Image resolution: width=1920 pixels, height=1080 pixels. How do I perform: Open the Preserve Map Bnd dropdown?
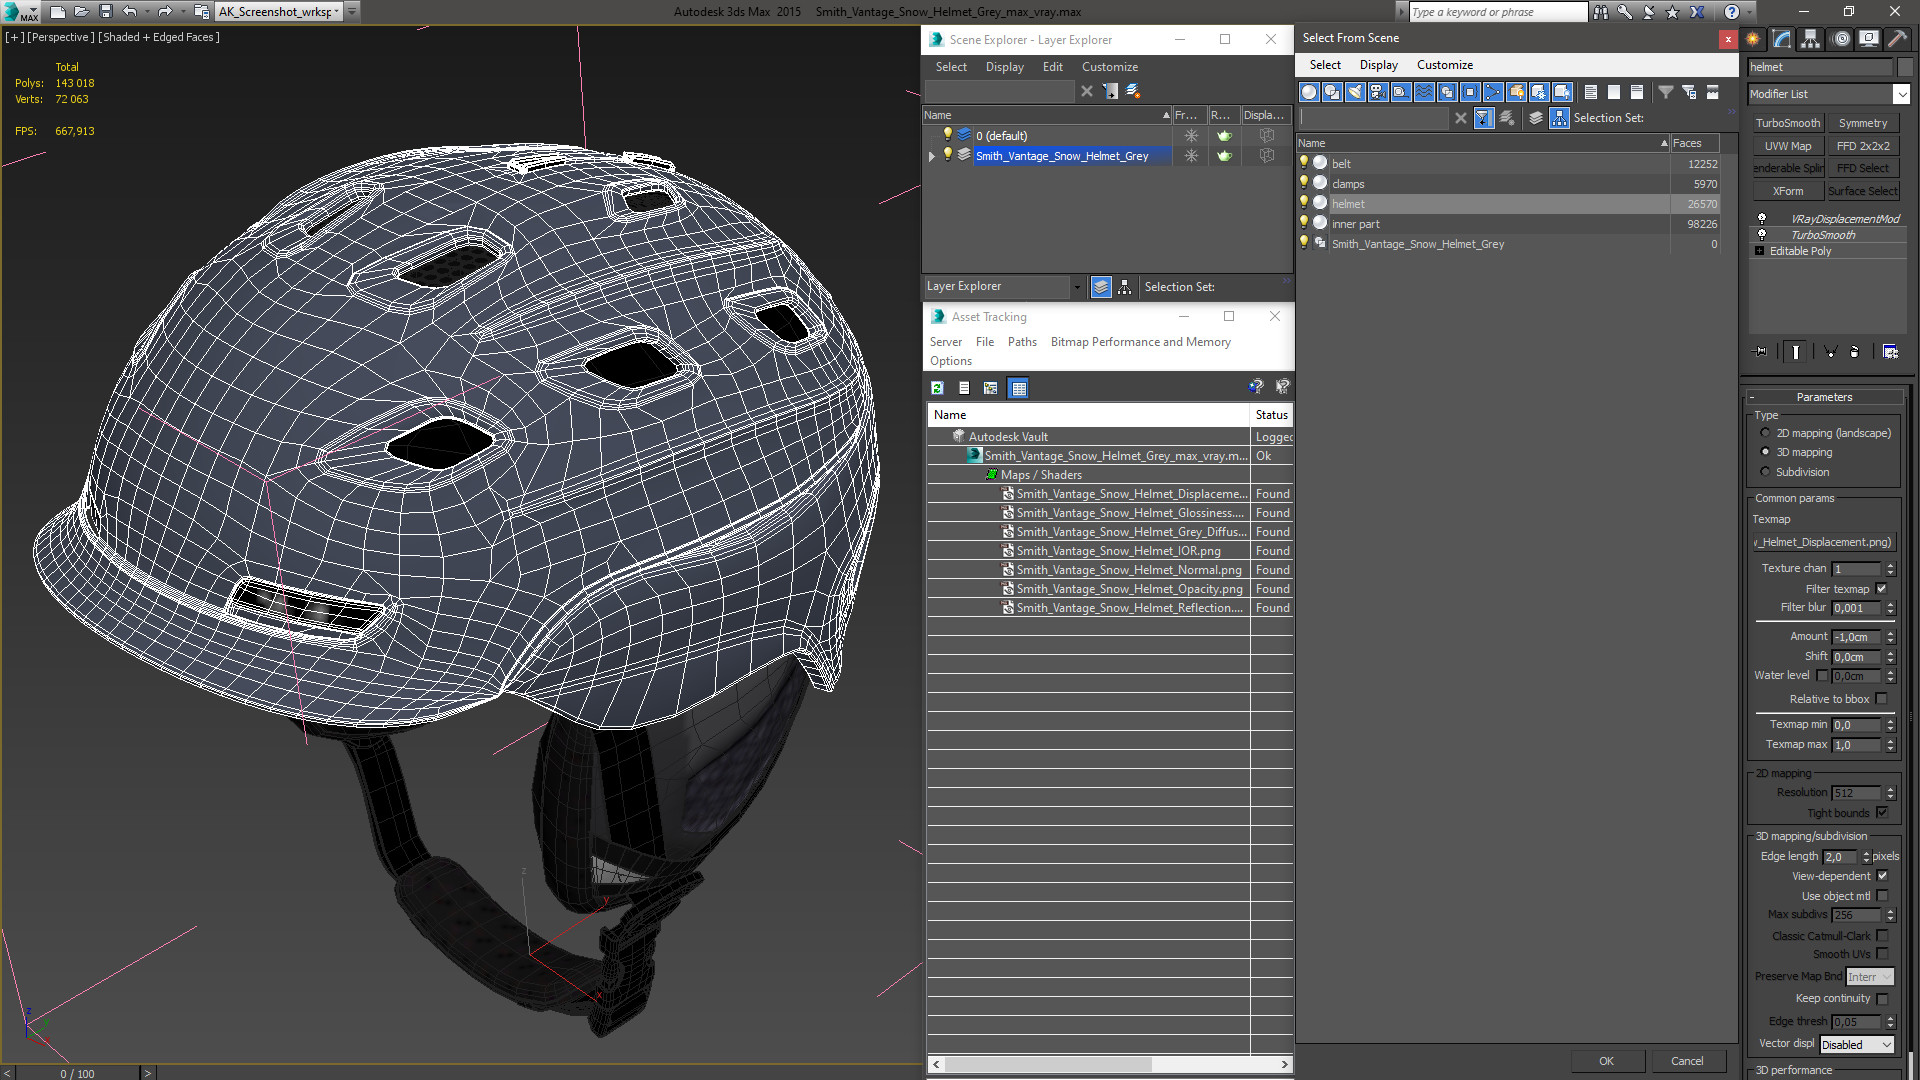coord(1869,977)
